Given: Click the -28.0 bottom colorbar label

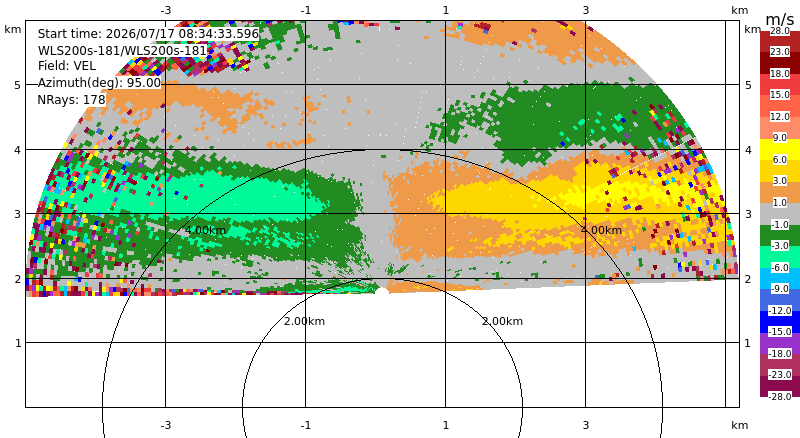Looking at the screenshot, I should point(780,397).
